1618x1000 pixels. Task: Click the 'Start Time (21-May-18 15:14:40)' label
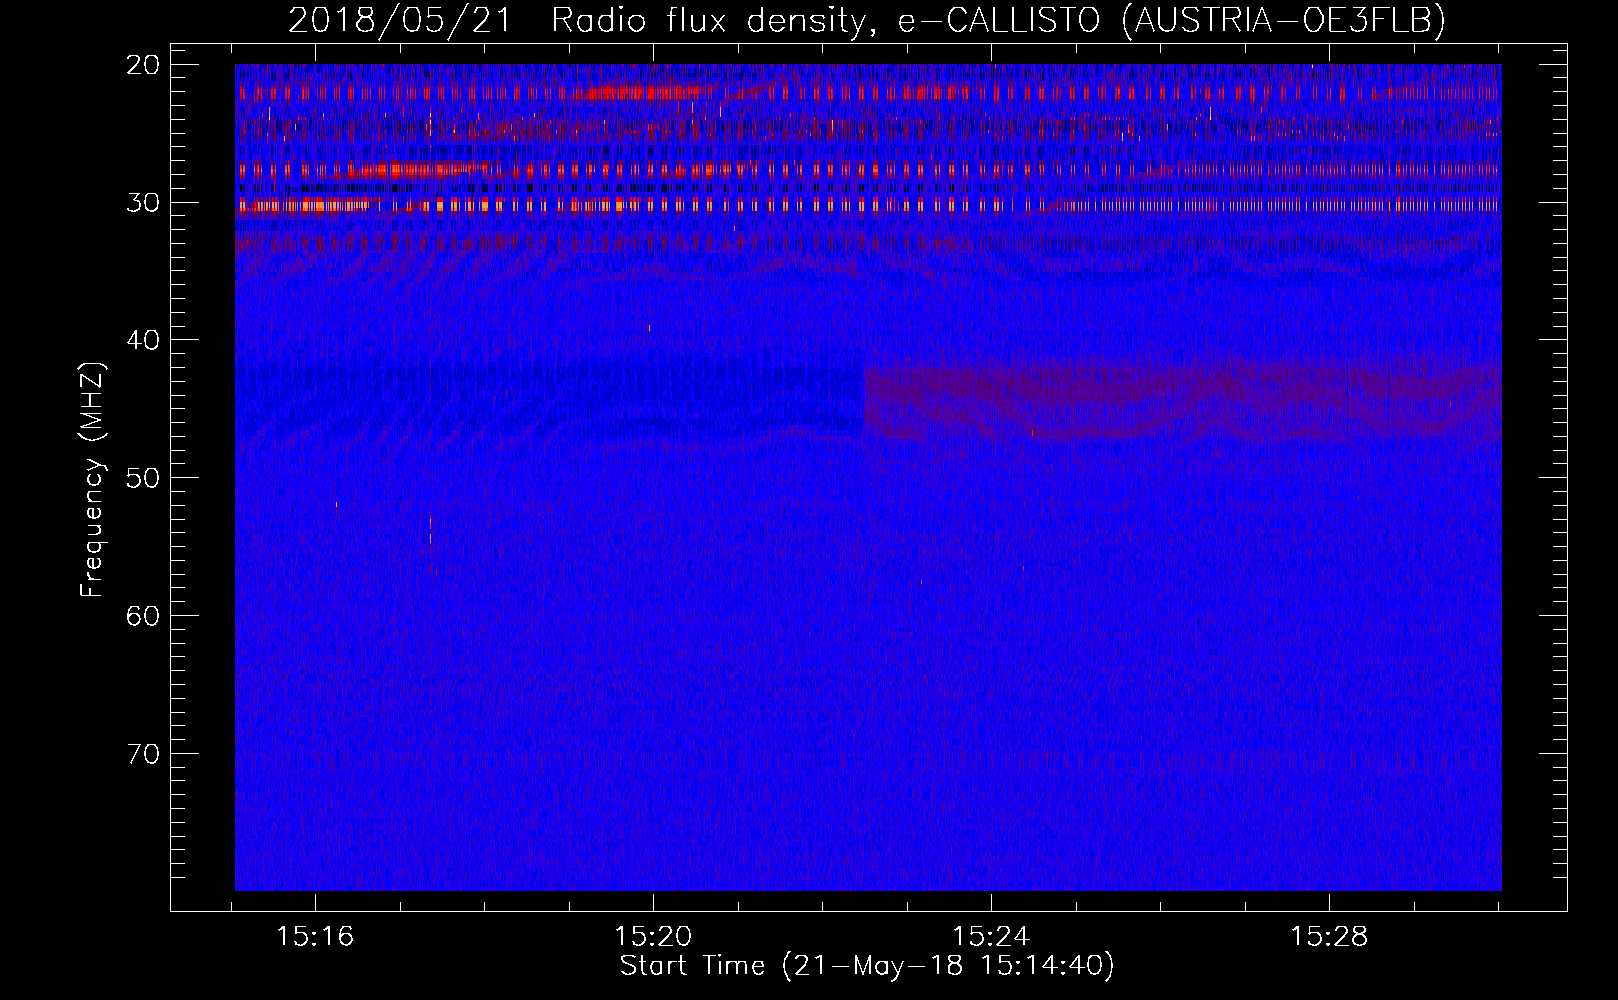click(x=867, y=966)
